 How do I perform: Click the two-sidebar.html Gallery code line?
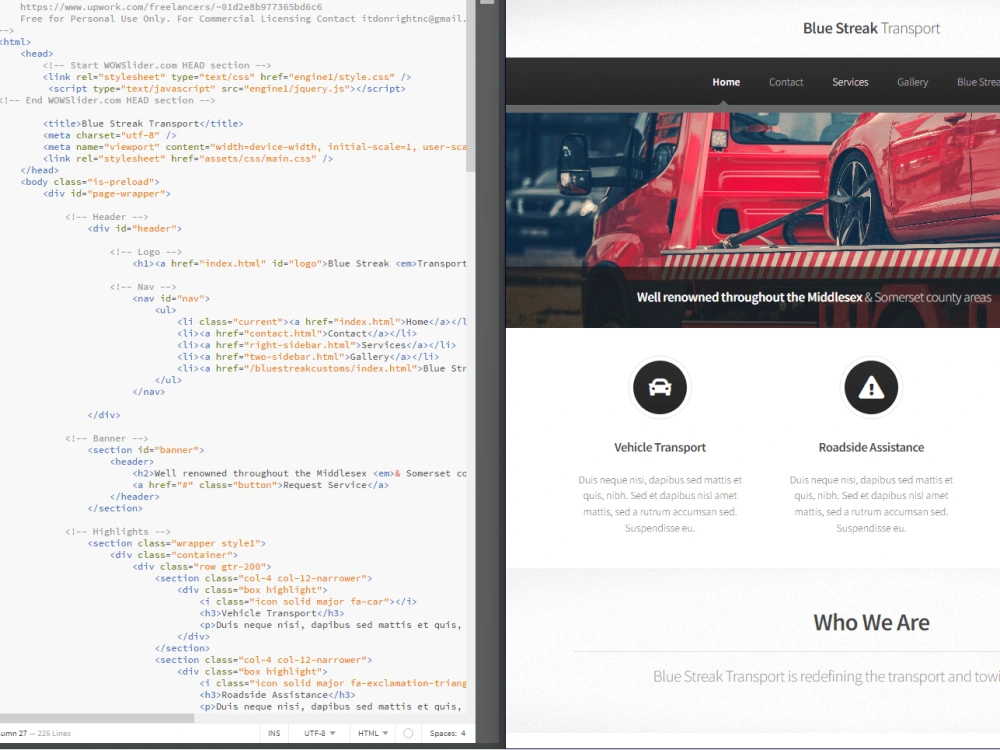click(308, 357)
